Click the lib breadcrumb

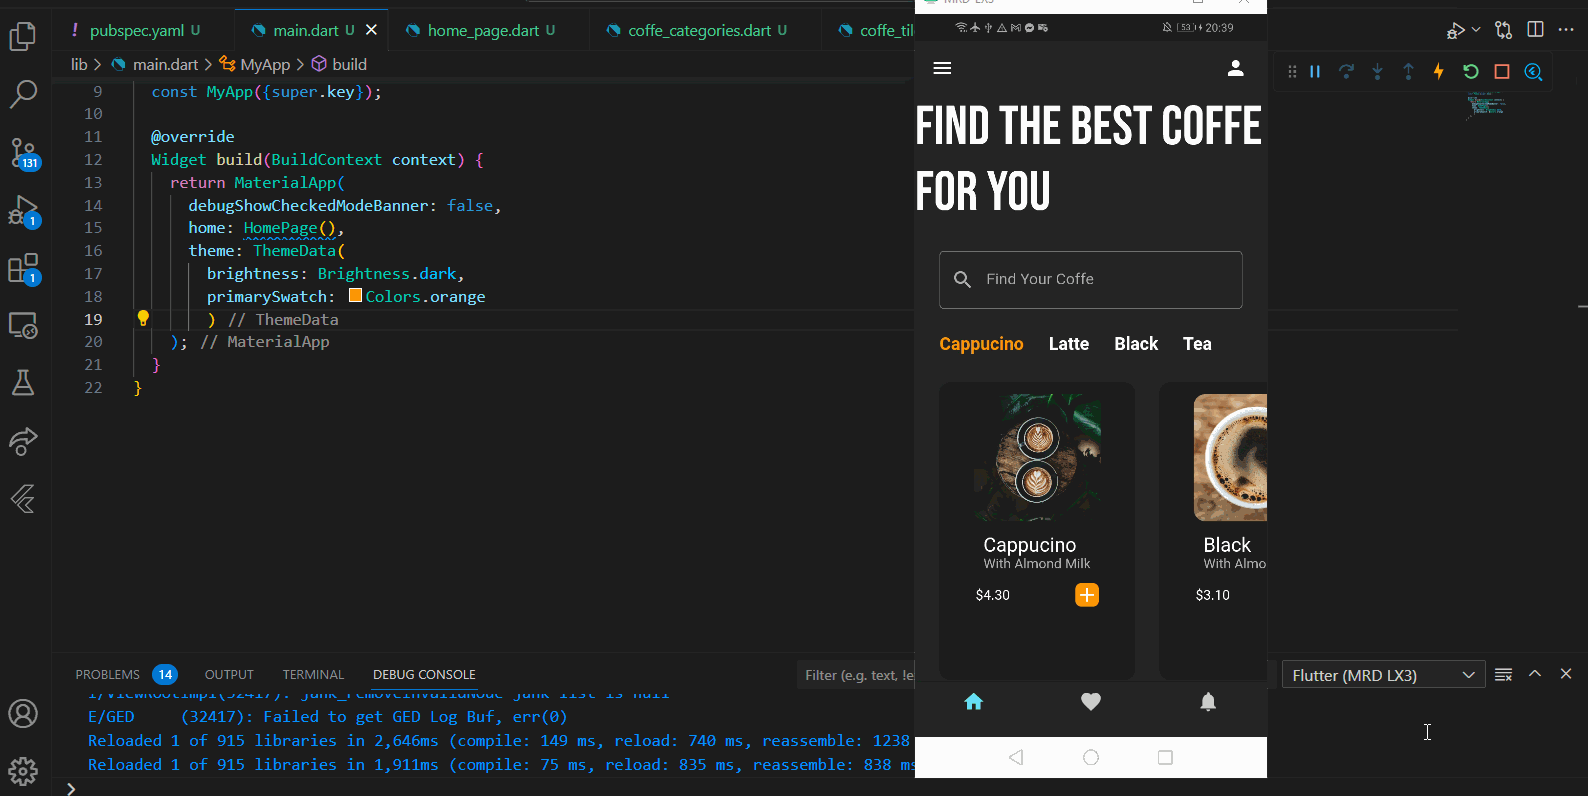[79, 64]
